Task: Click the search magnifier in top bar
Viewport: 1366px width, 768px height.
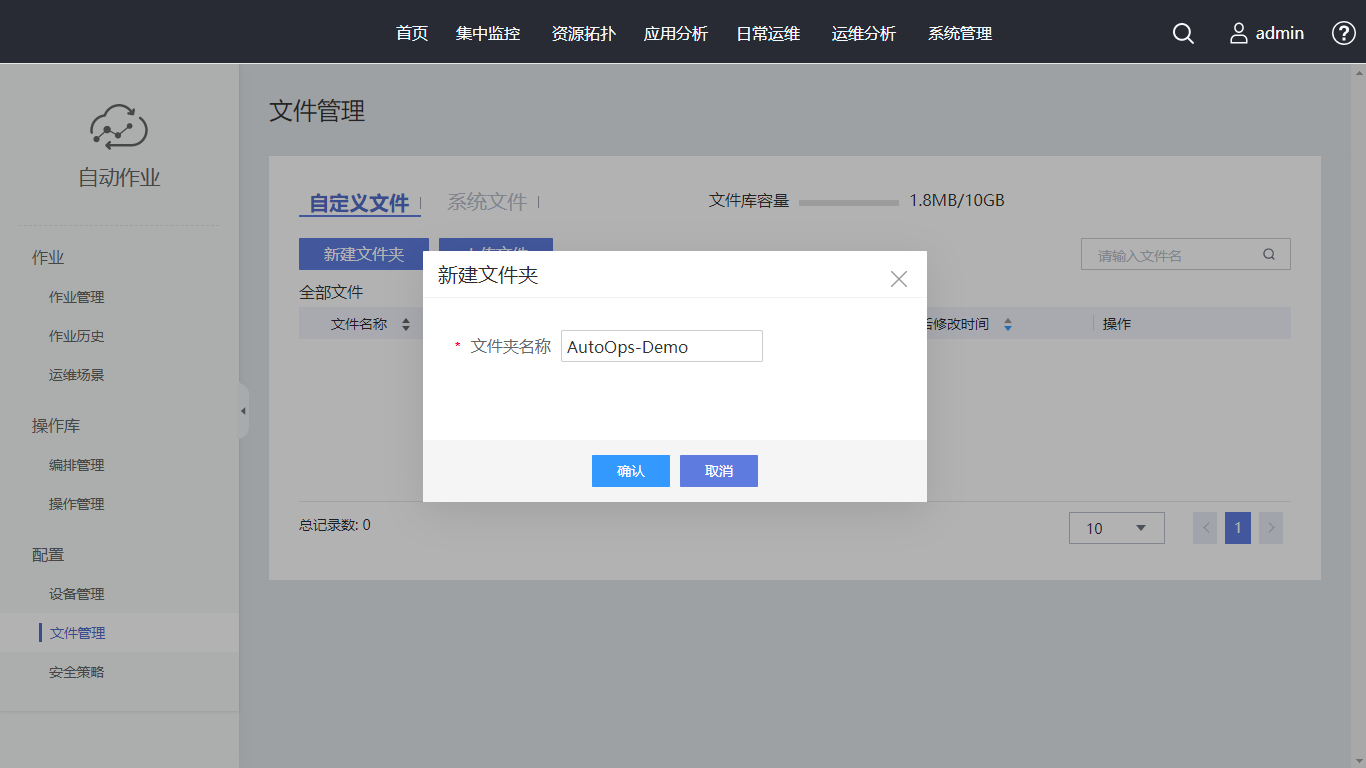Action: tap(1183, 34)
